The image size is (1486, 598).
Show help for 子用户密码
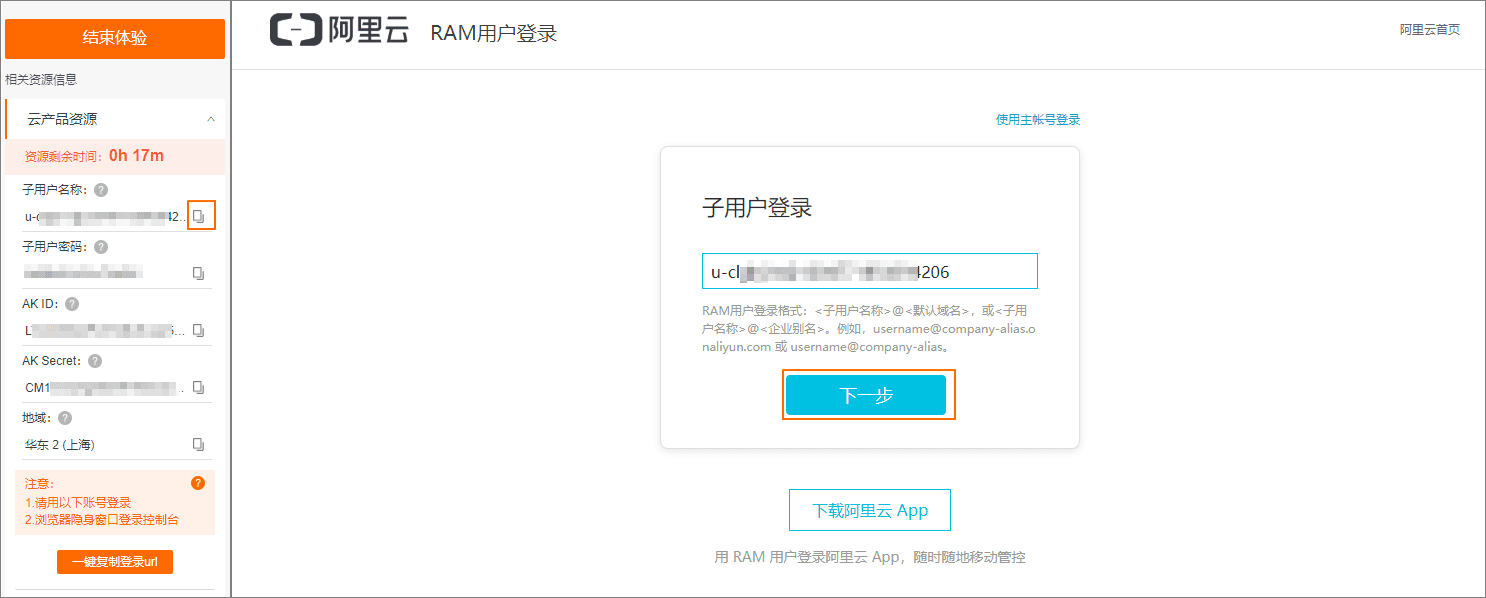101,247
